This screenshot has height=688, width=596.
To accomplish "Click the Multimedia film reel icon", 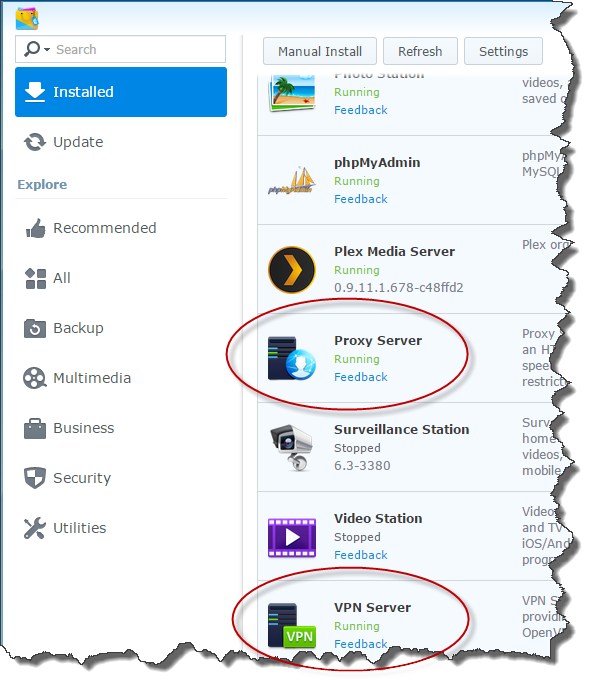I will (35, 378).
